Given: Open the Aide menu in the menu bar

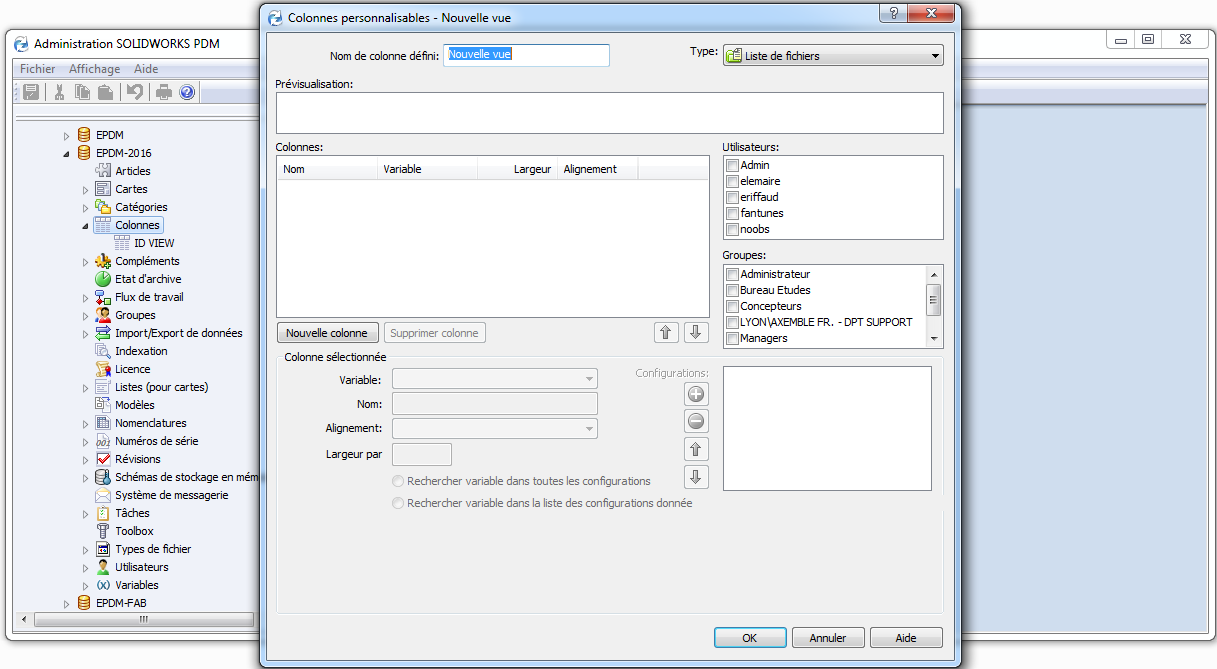Looking at the screenshot, I should 146,69.
